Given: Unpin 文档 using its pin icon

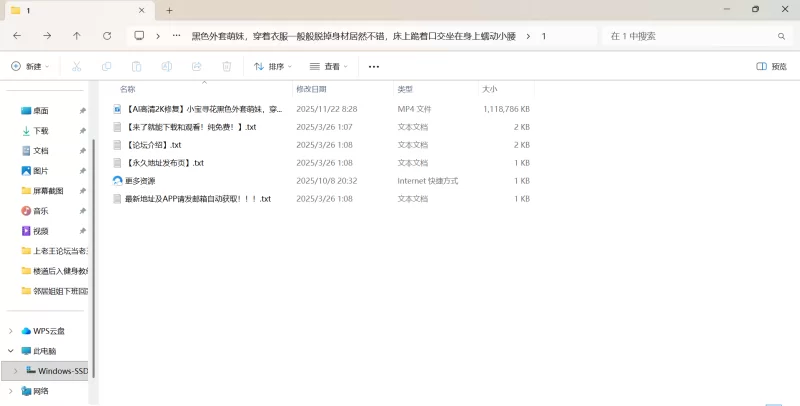Looking at the screenshot, I should click(83, 151).
